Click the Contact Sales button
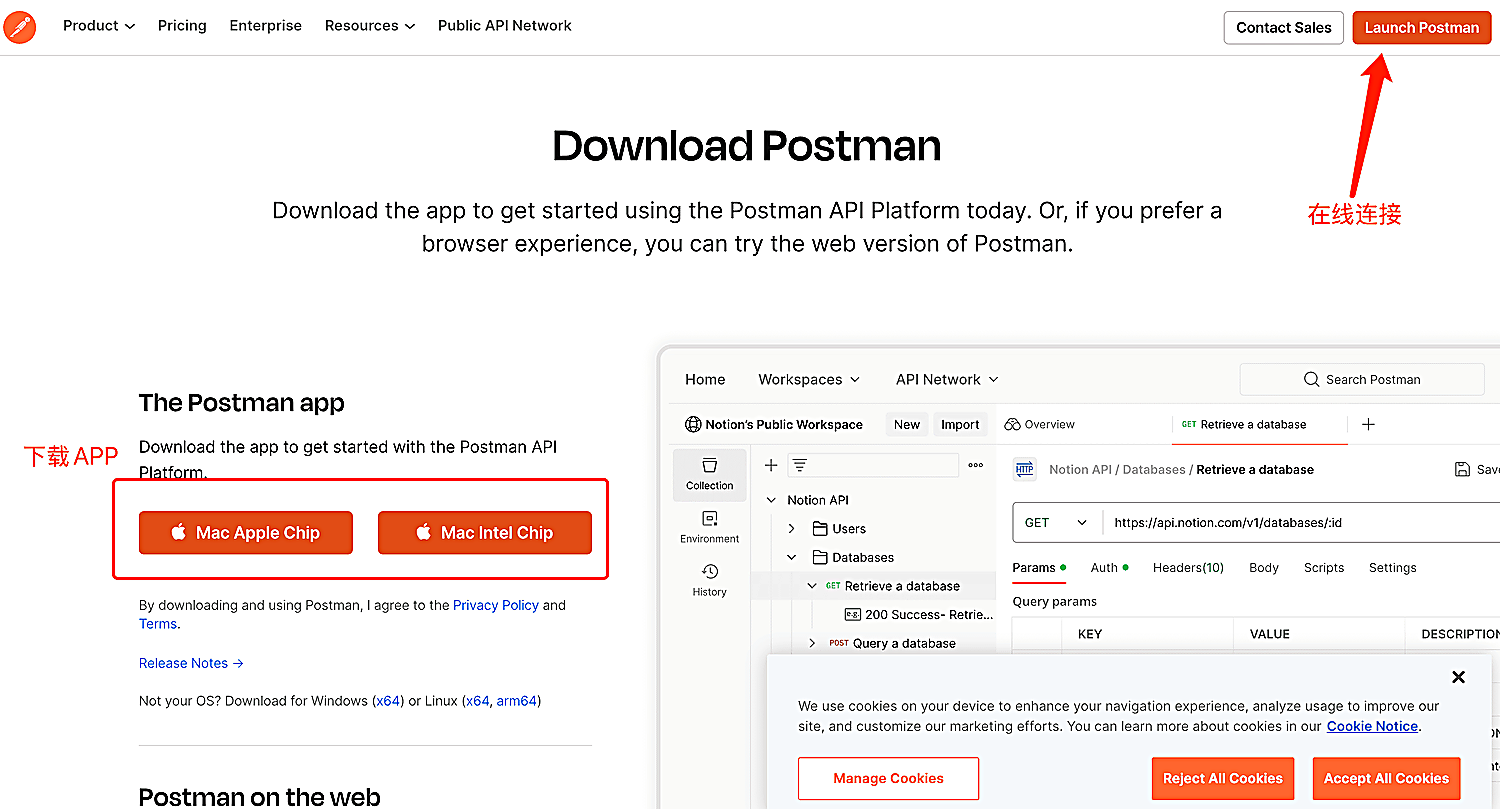Image resolution: width=1500 pixels, height=809 pixels. point(1284,28)
